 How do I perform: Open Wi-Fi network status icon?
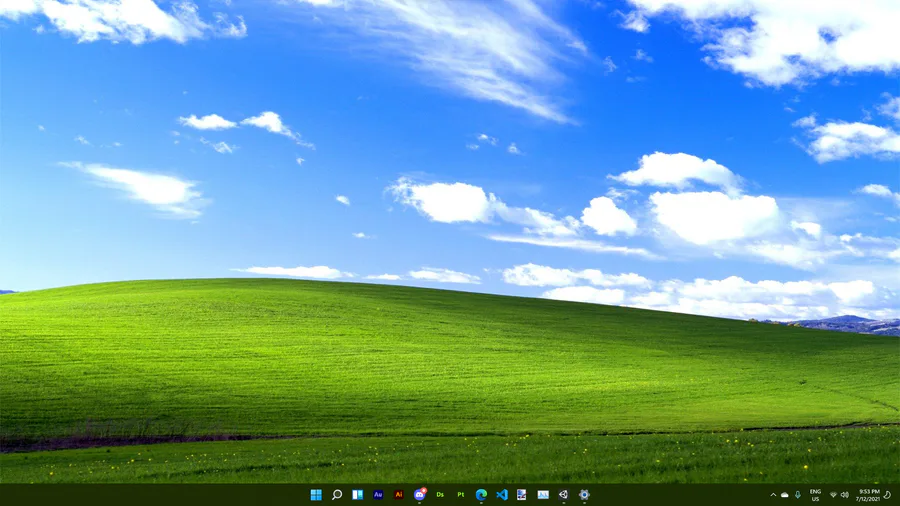click(x=833, y=495)
